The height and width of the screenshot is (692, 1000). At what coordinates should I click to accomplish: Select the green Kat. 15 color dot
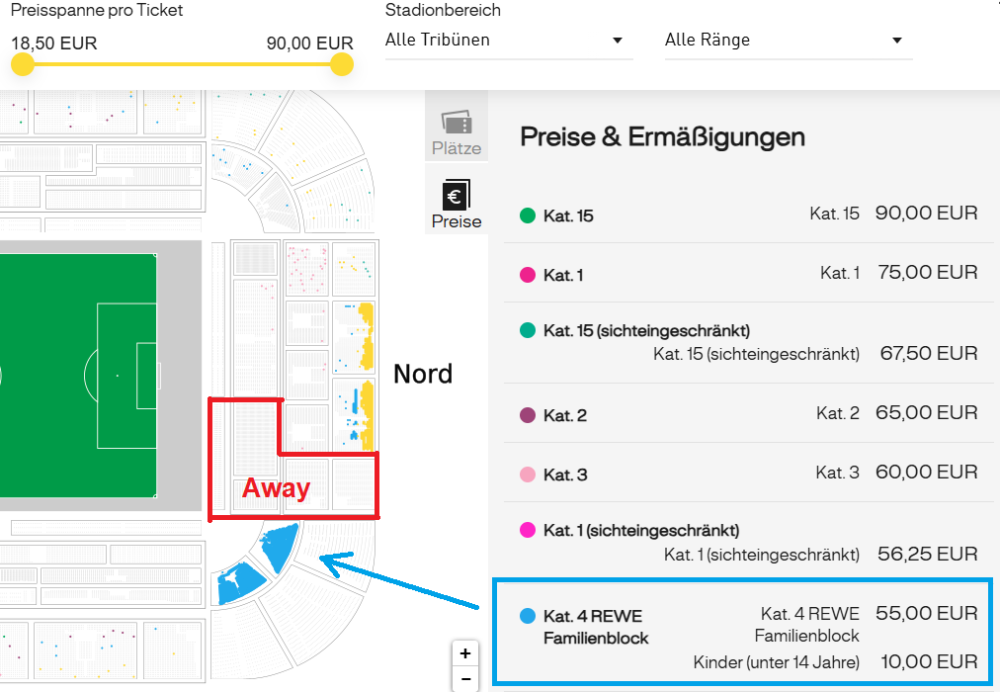click(x=528, y=215)
